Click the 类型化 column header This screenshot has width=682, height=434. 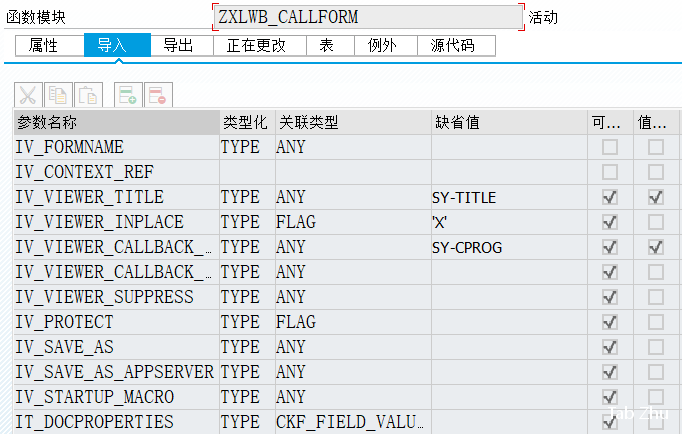coord(247,122)
